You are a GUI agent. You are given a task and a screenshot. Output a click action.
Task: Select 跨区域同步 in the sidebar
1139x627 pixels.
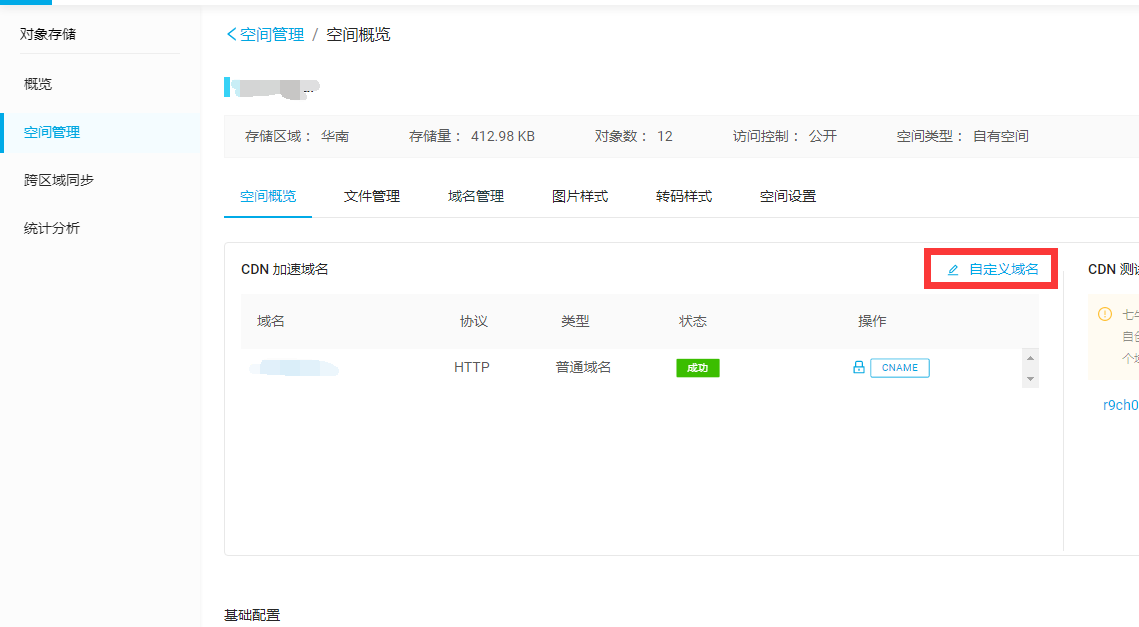pyautogui.click(x=58, y=180)
